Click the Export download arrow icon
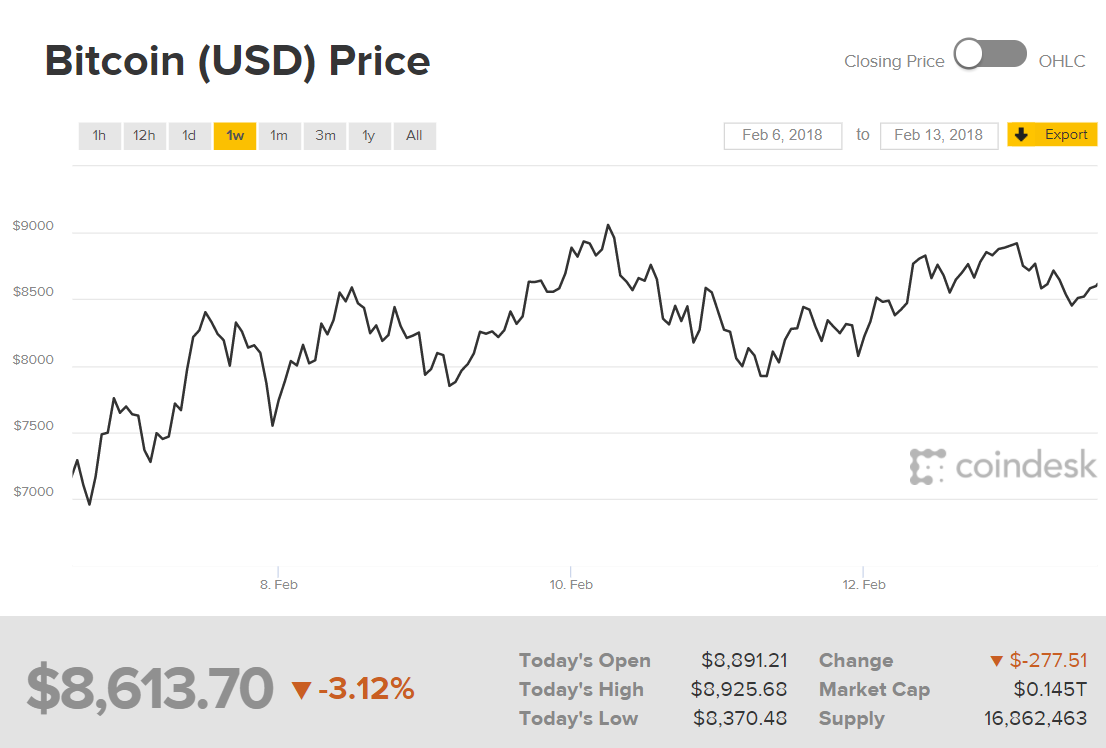 point(1022,134)
